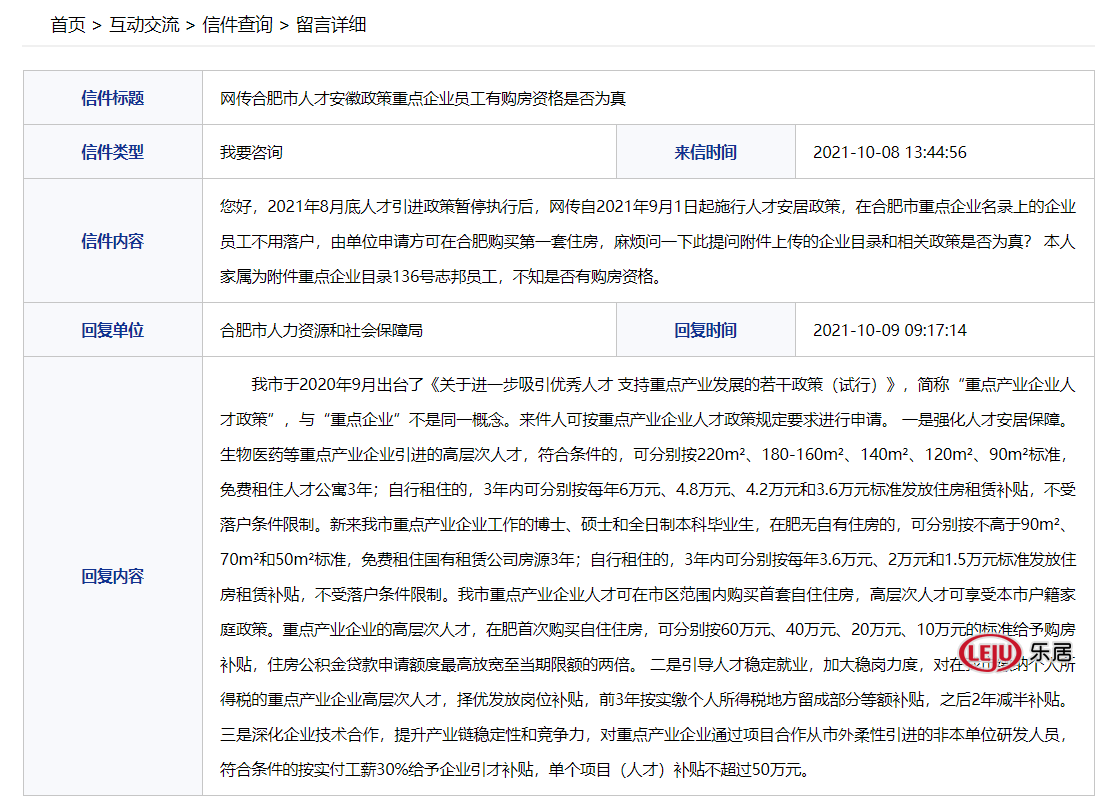Viewport: 1118px width, 808px height.
Task: Click the letter title 网传合肥市人才安徽政策重点企业员工有购房资格是否为真
Action: coord(423,98)
